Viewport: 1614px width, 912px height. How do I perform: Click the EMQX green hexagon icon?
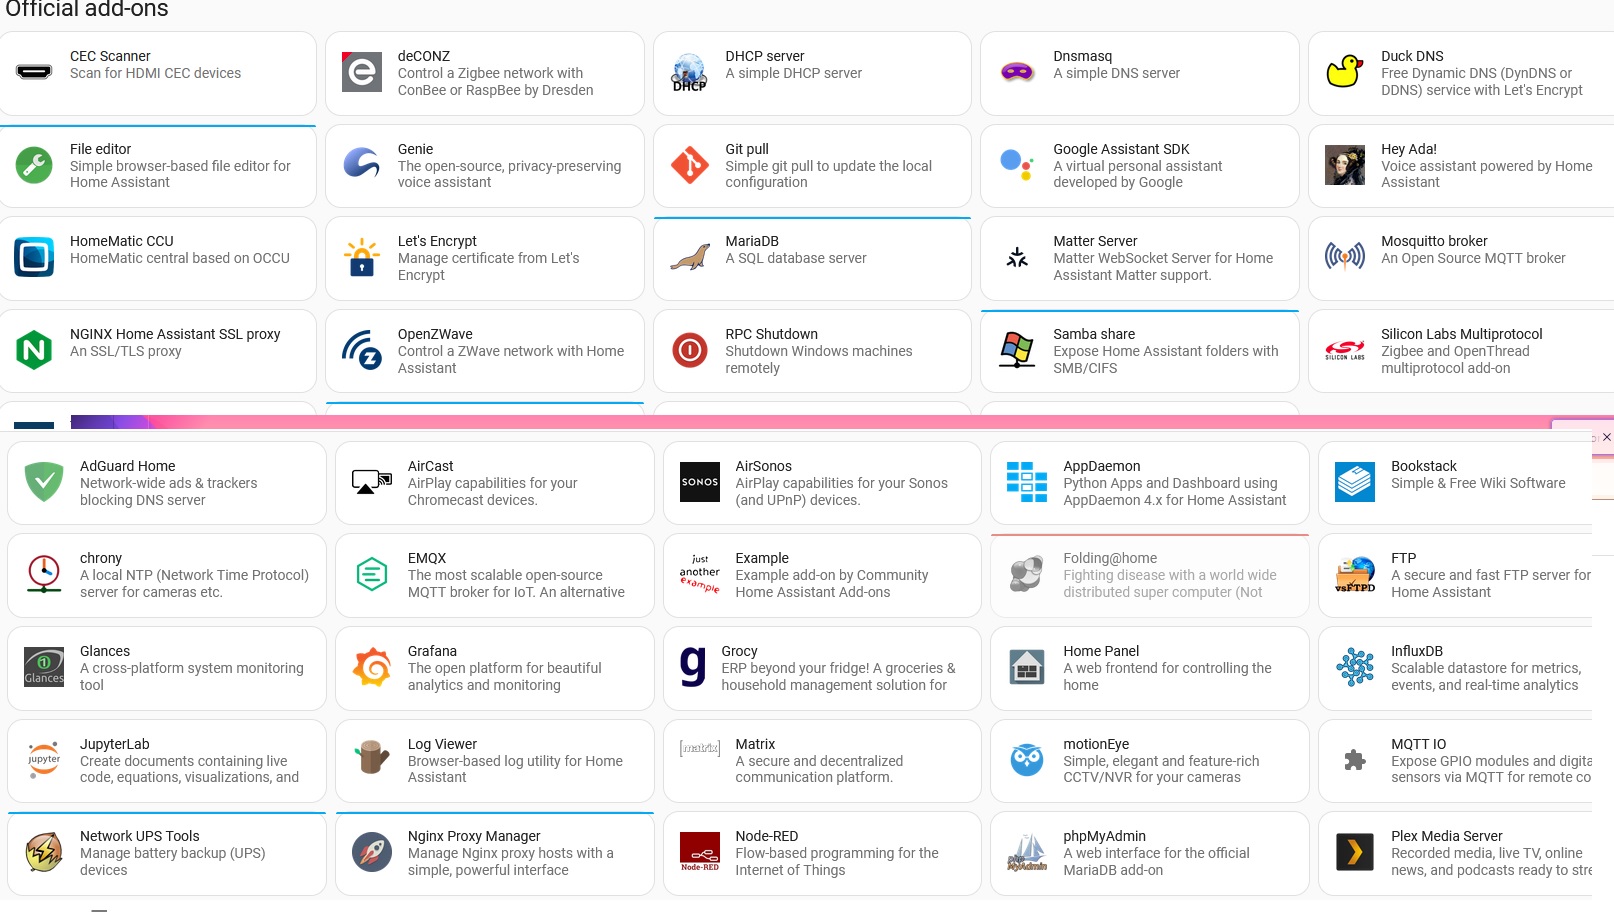click(x=372, y=574)
